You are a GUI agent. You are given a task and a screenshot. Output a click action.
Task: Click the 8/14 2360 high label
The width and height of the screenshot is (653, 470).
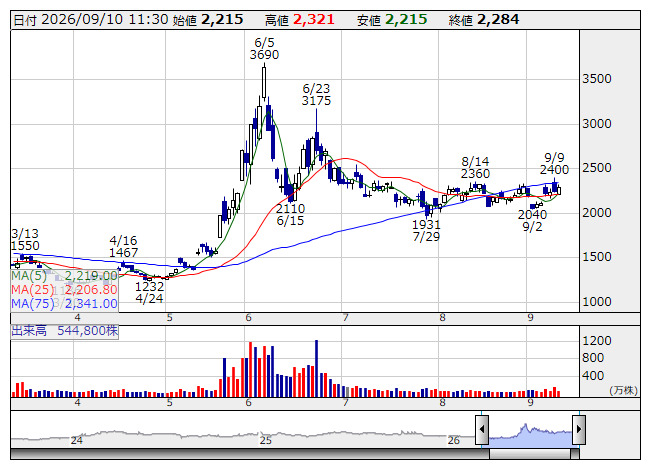point(475,167)
